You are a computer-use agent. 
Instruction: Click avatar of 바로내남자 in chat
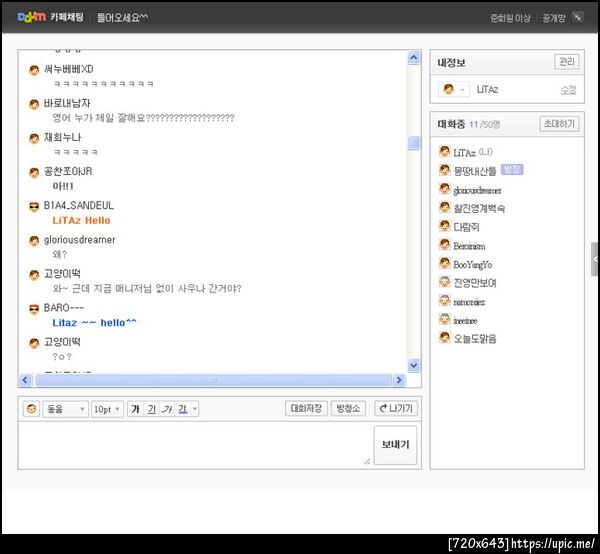click(x=34, y=104)
